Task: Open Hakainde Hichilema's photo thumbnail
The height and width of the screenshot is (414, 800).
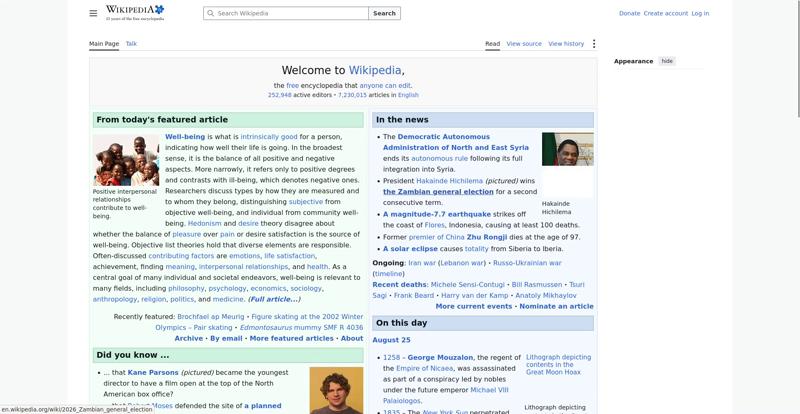Action: click(x=567, y=149)
